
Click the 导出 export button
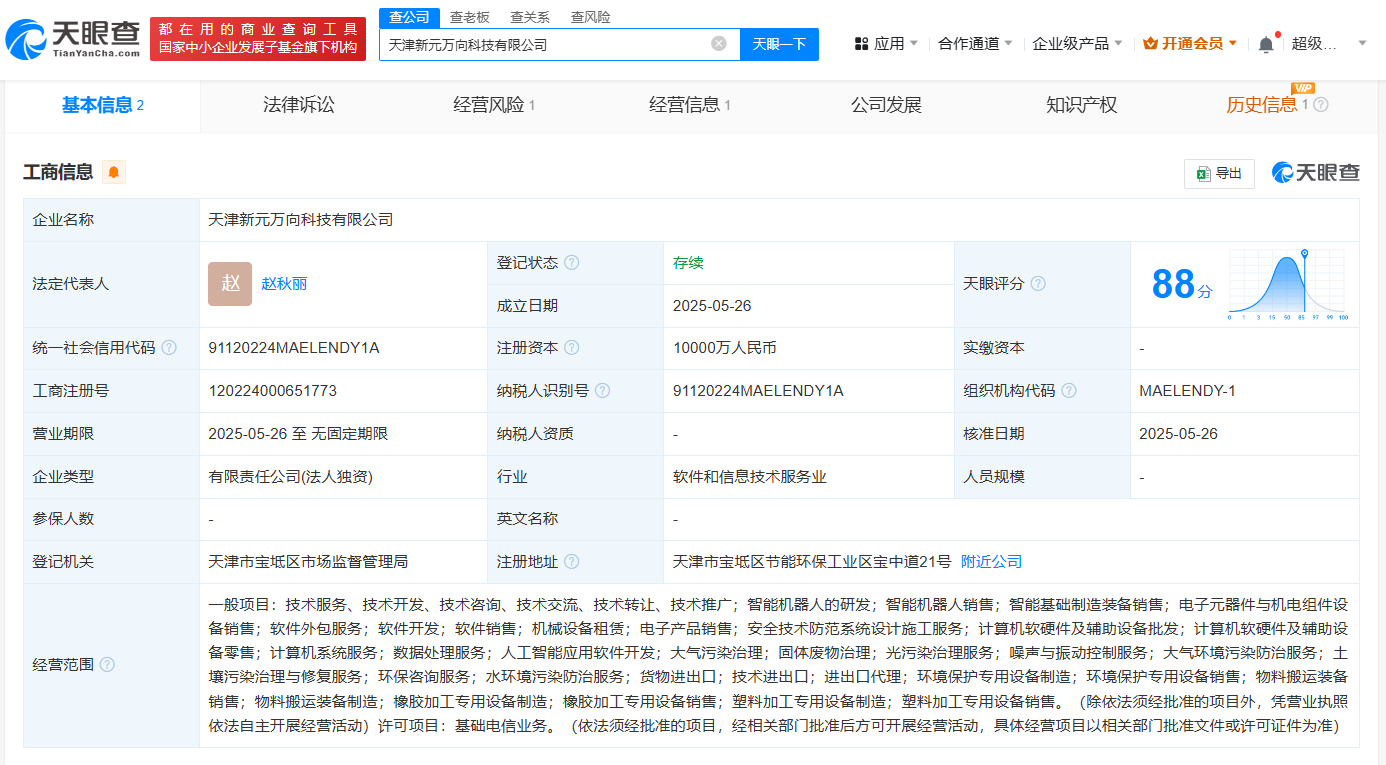tap(1219, 173)
